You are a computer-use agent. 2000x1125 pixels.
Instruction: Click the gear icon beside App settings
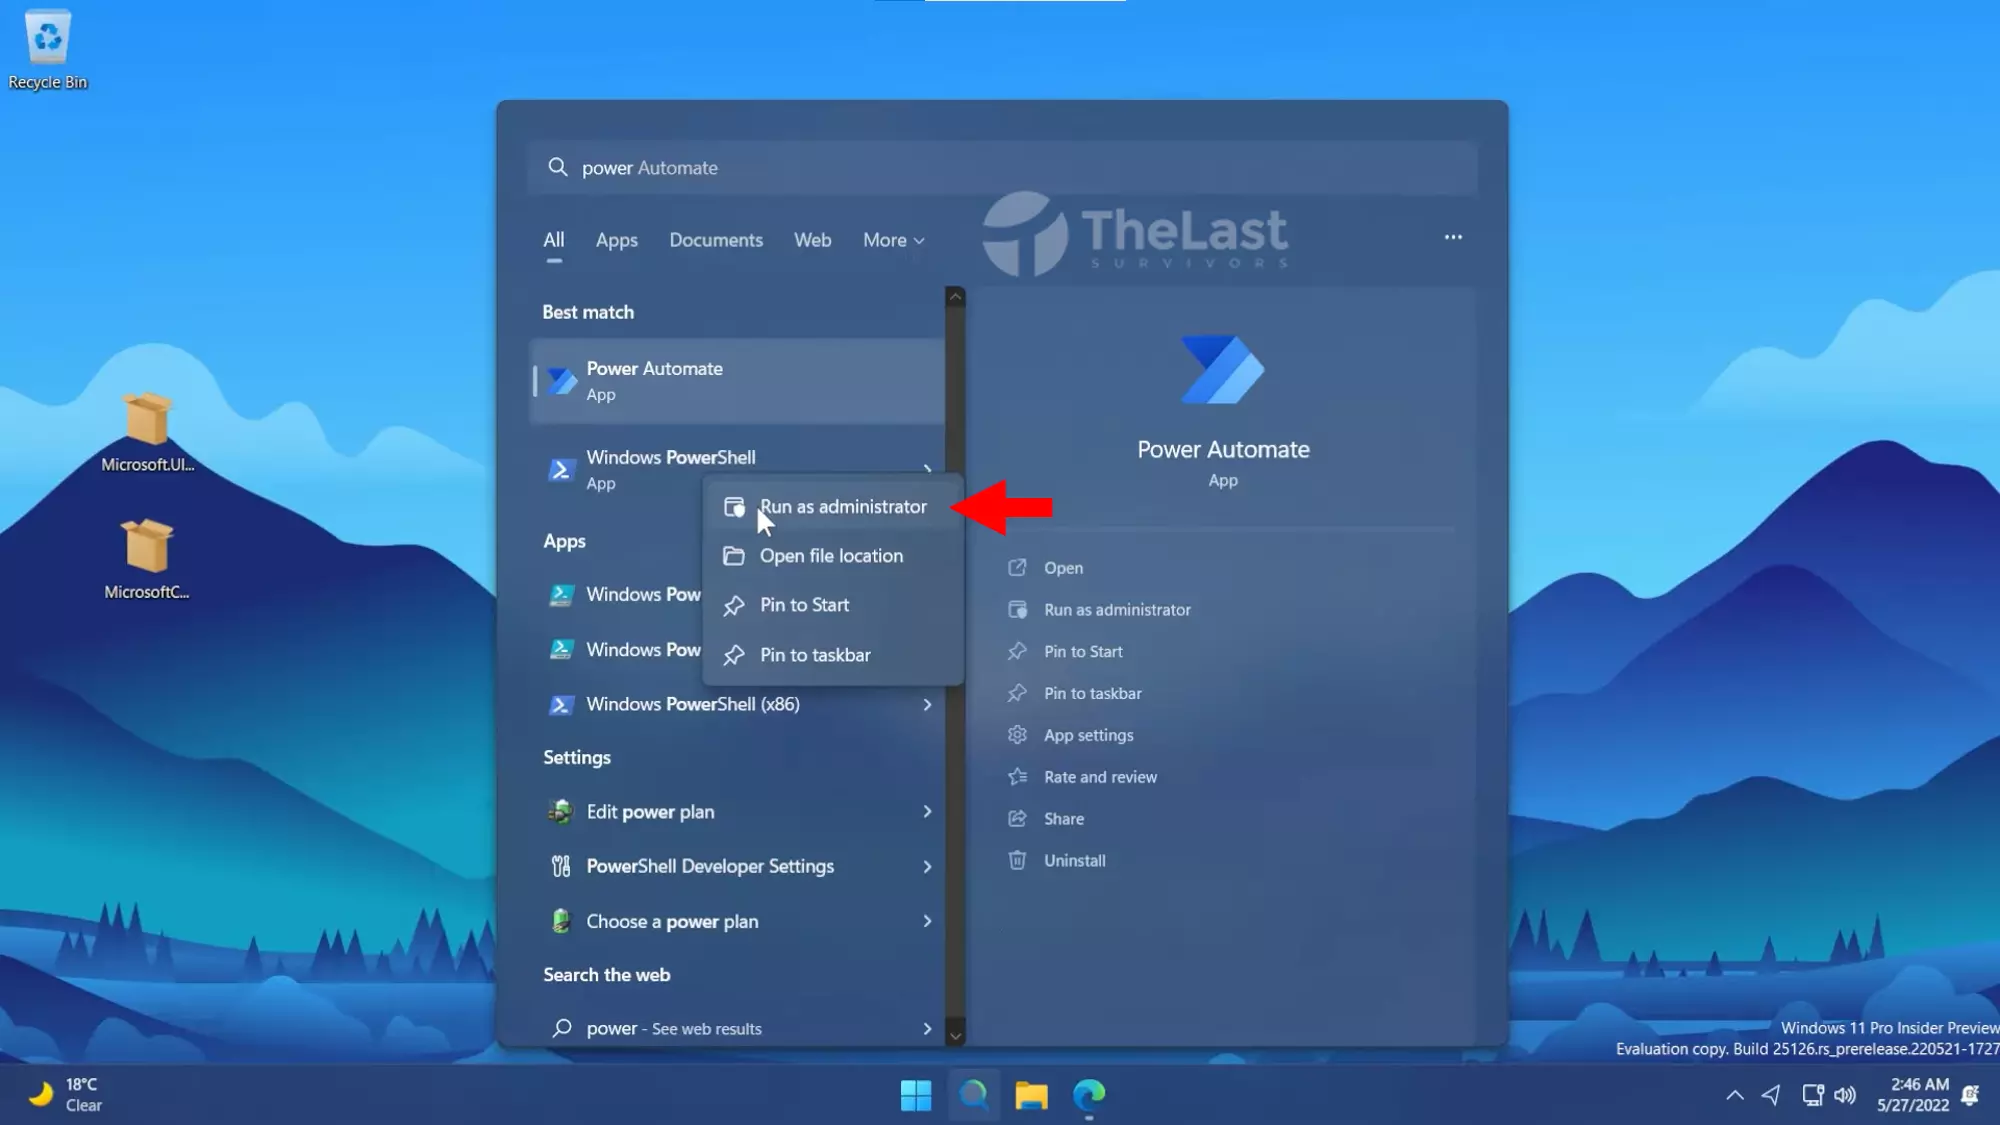1017,735
